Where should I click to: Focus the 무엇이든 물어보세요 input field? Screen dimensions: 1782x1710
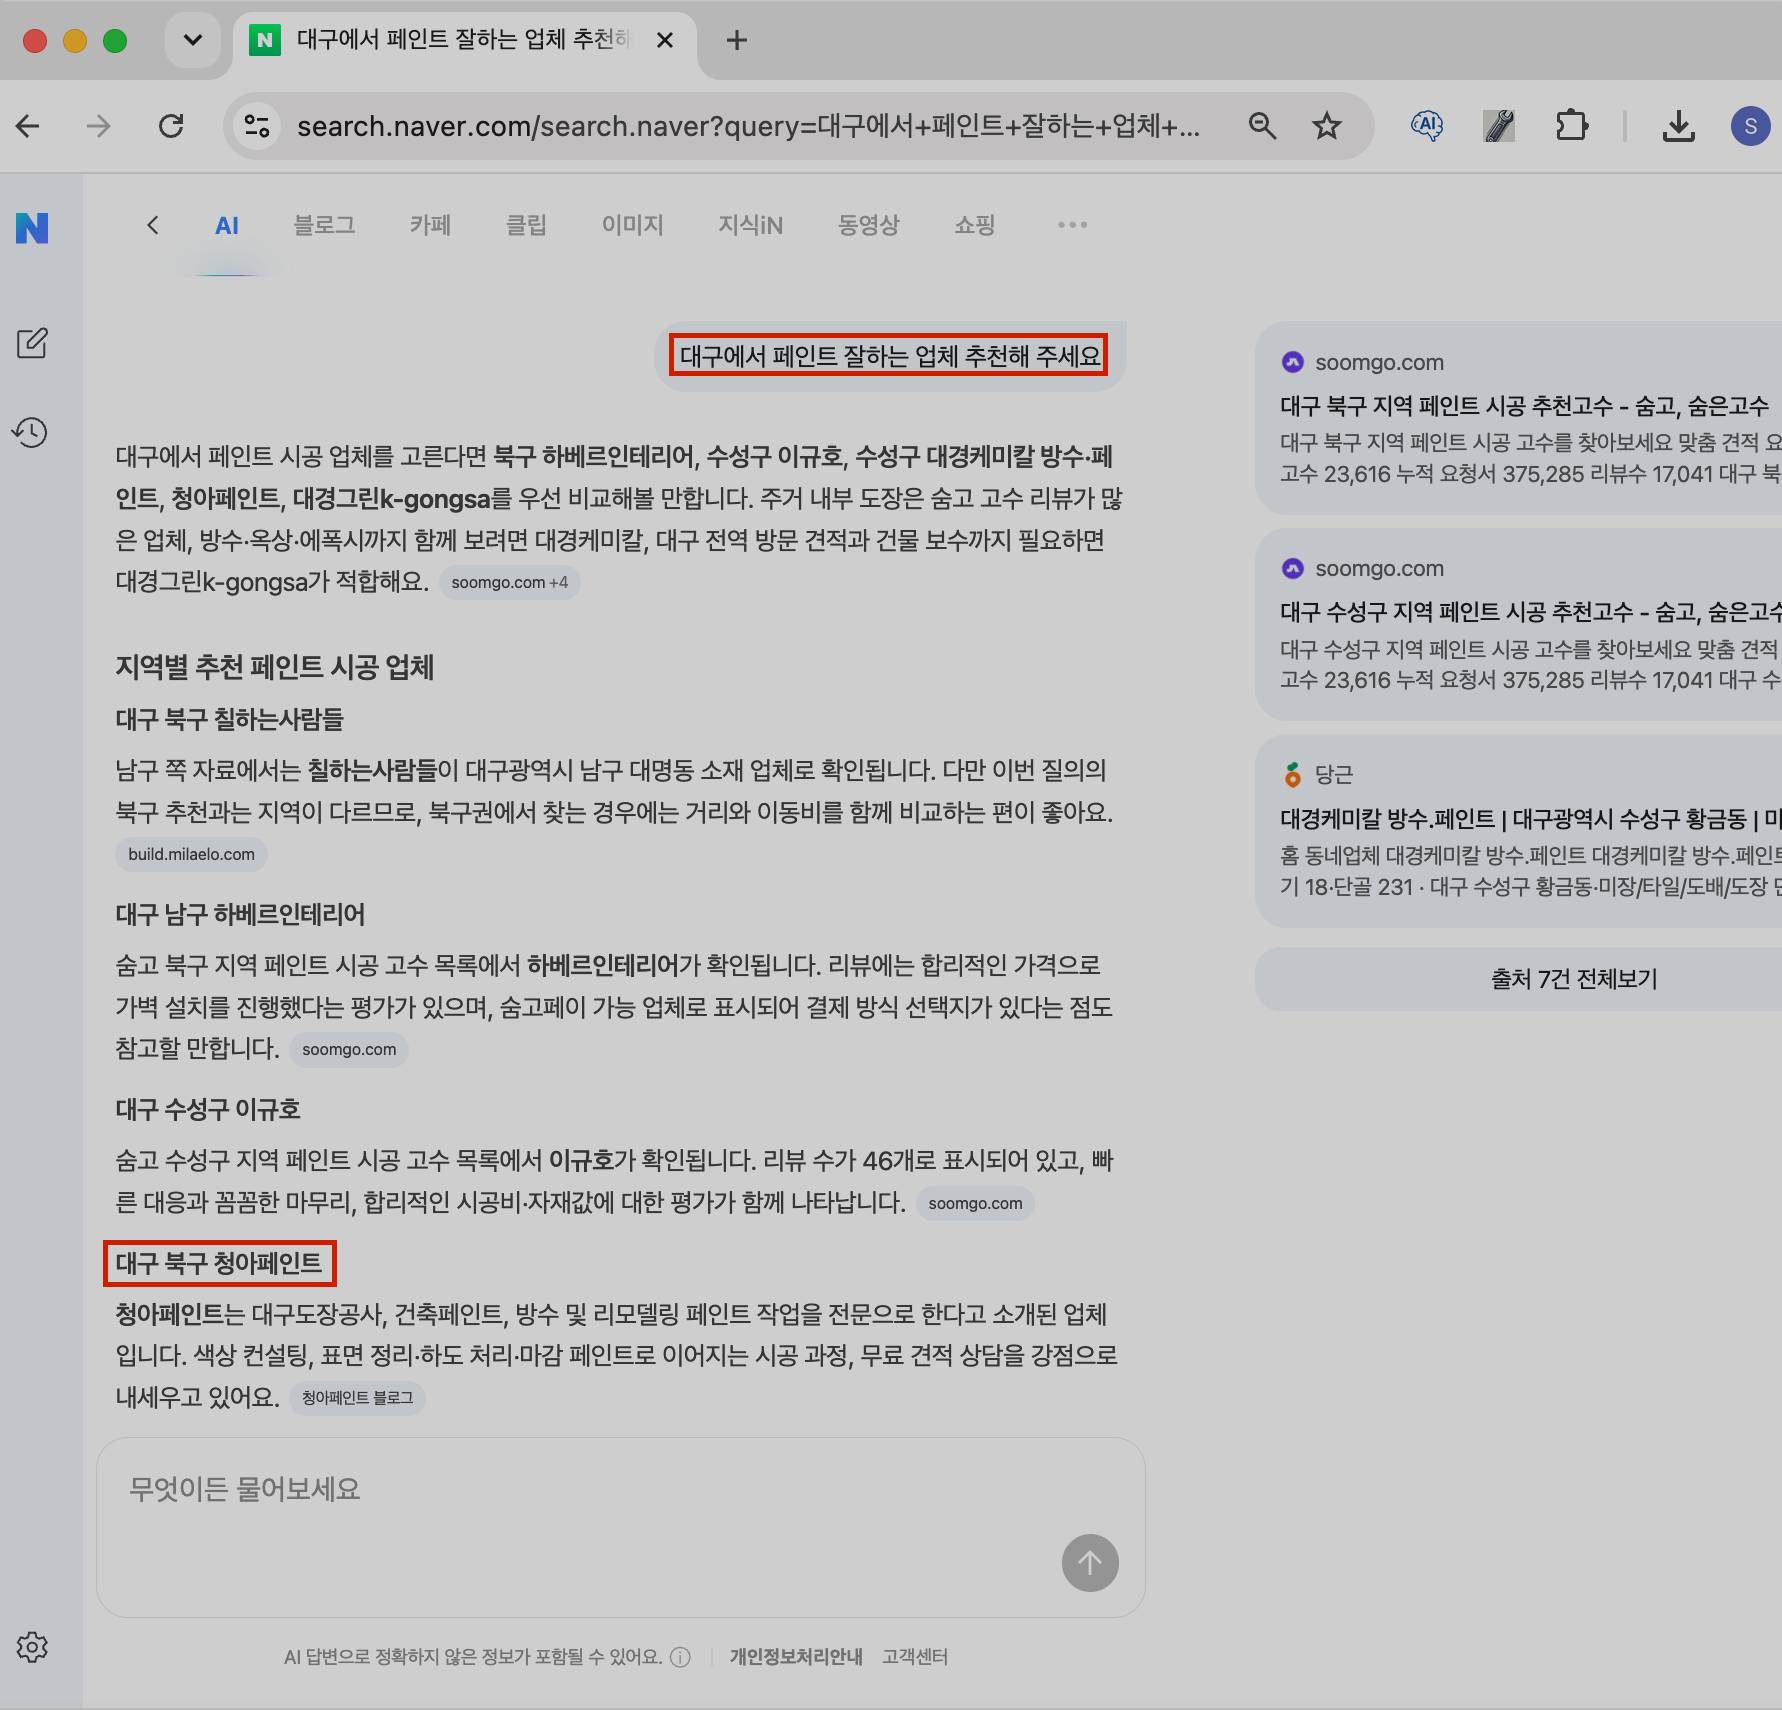(x=621, y=1527)
